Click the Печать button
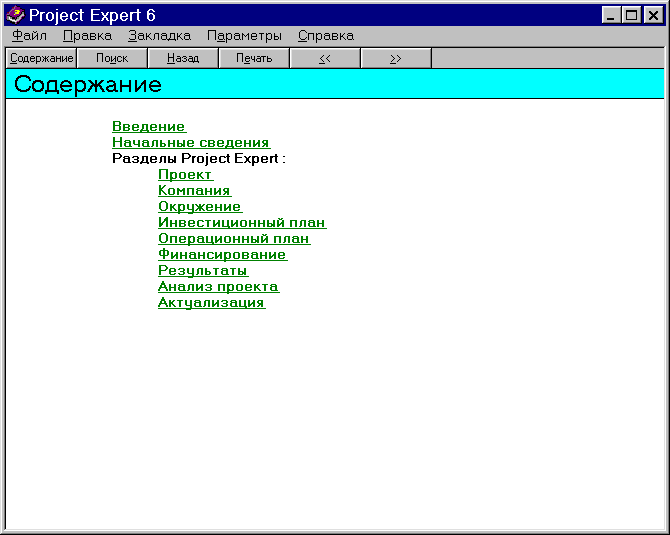The height and width of the screenshot is (535, 670). click(x=254, y=58)
